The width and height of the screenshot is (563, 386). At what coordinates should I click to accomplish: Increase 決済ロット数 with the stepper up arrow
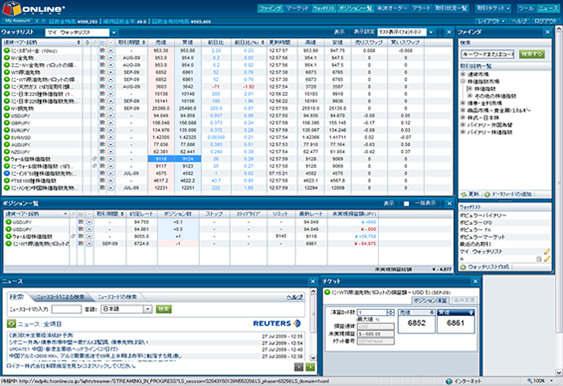(391, 311)
